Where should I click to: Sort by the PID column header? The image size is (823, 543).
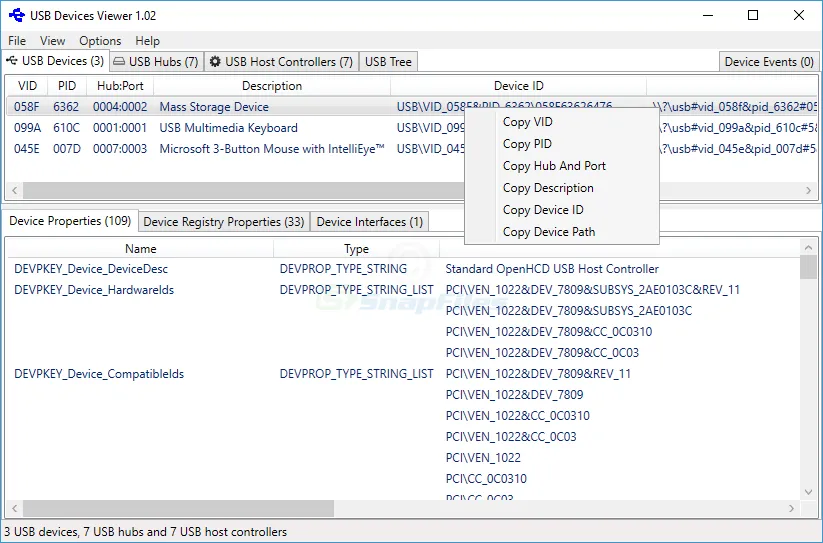click(67, 86)
